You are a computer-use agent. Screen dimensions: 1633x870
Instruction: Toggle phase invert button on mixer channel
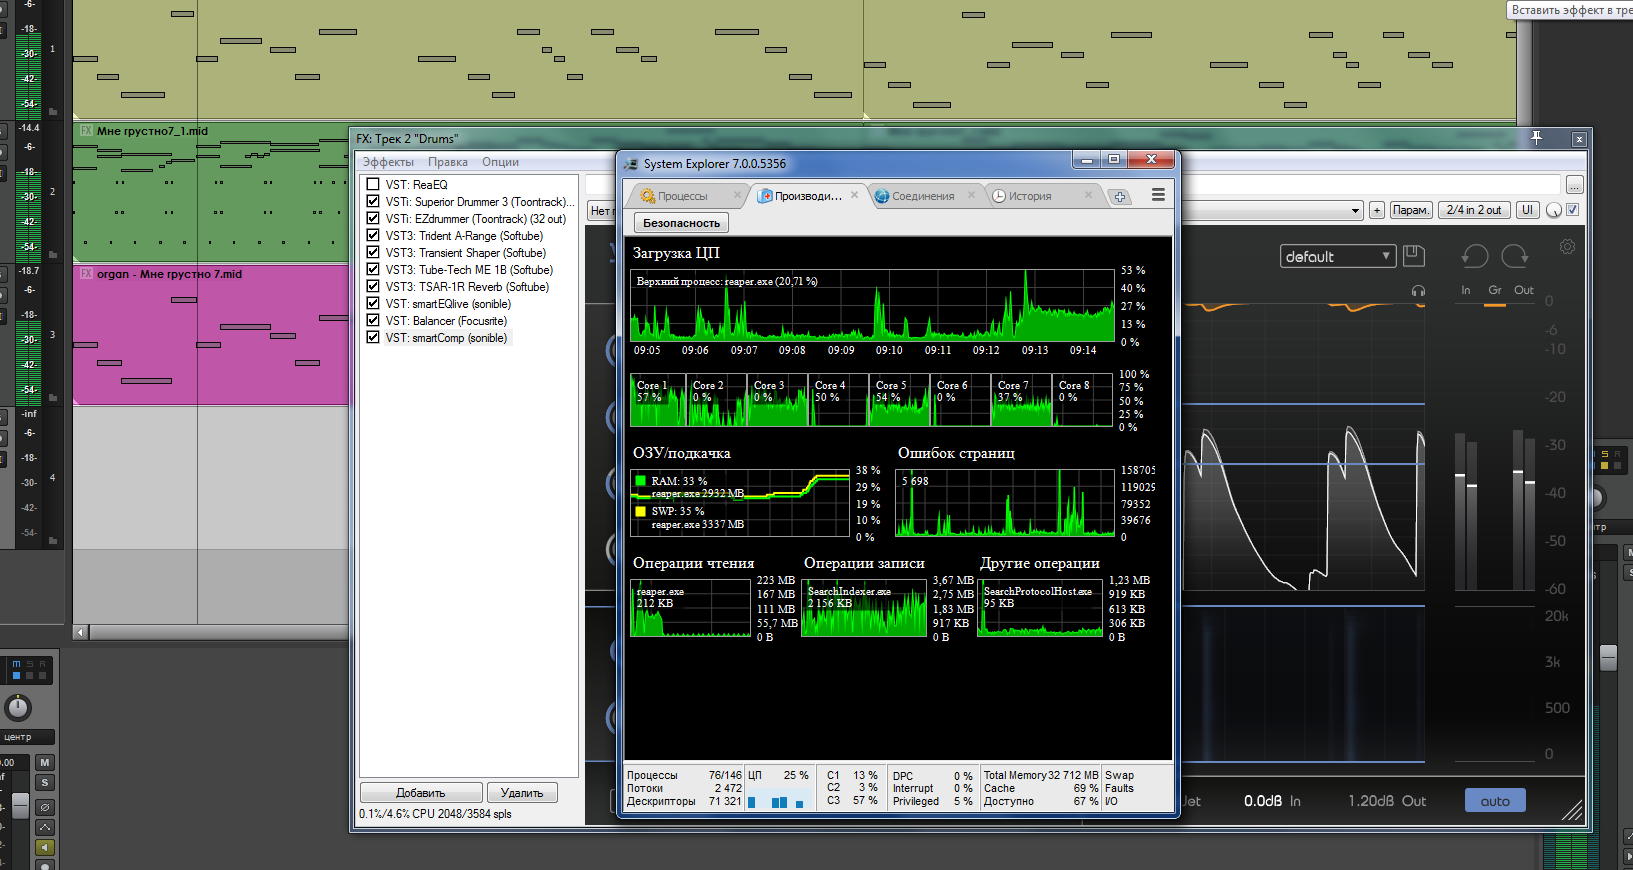click(x=45, y=807)
